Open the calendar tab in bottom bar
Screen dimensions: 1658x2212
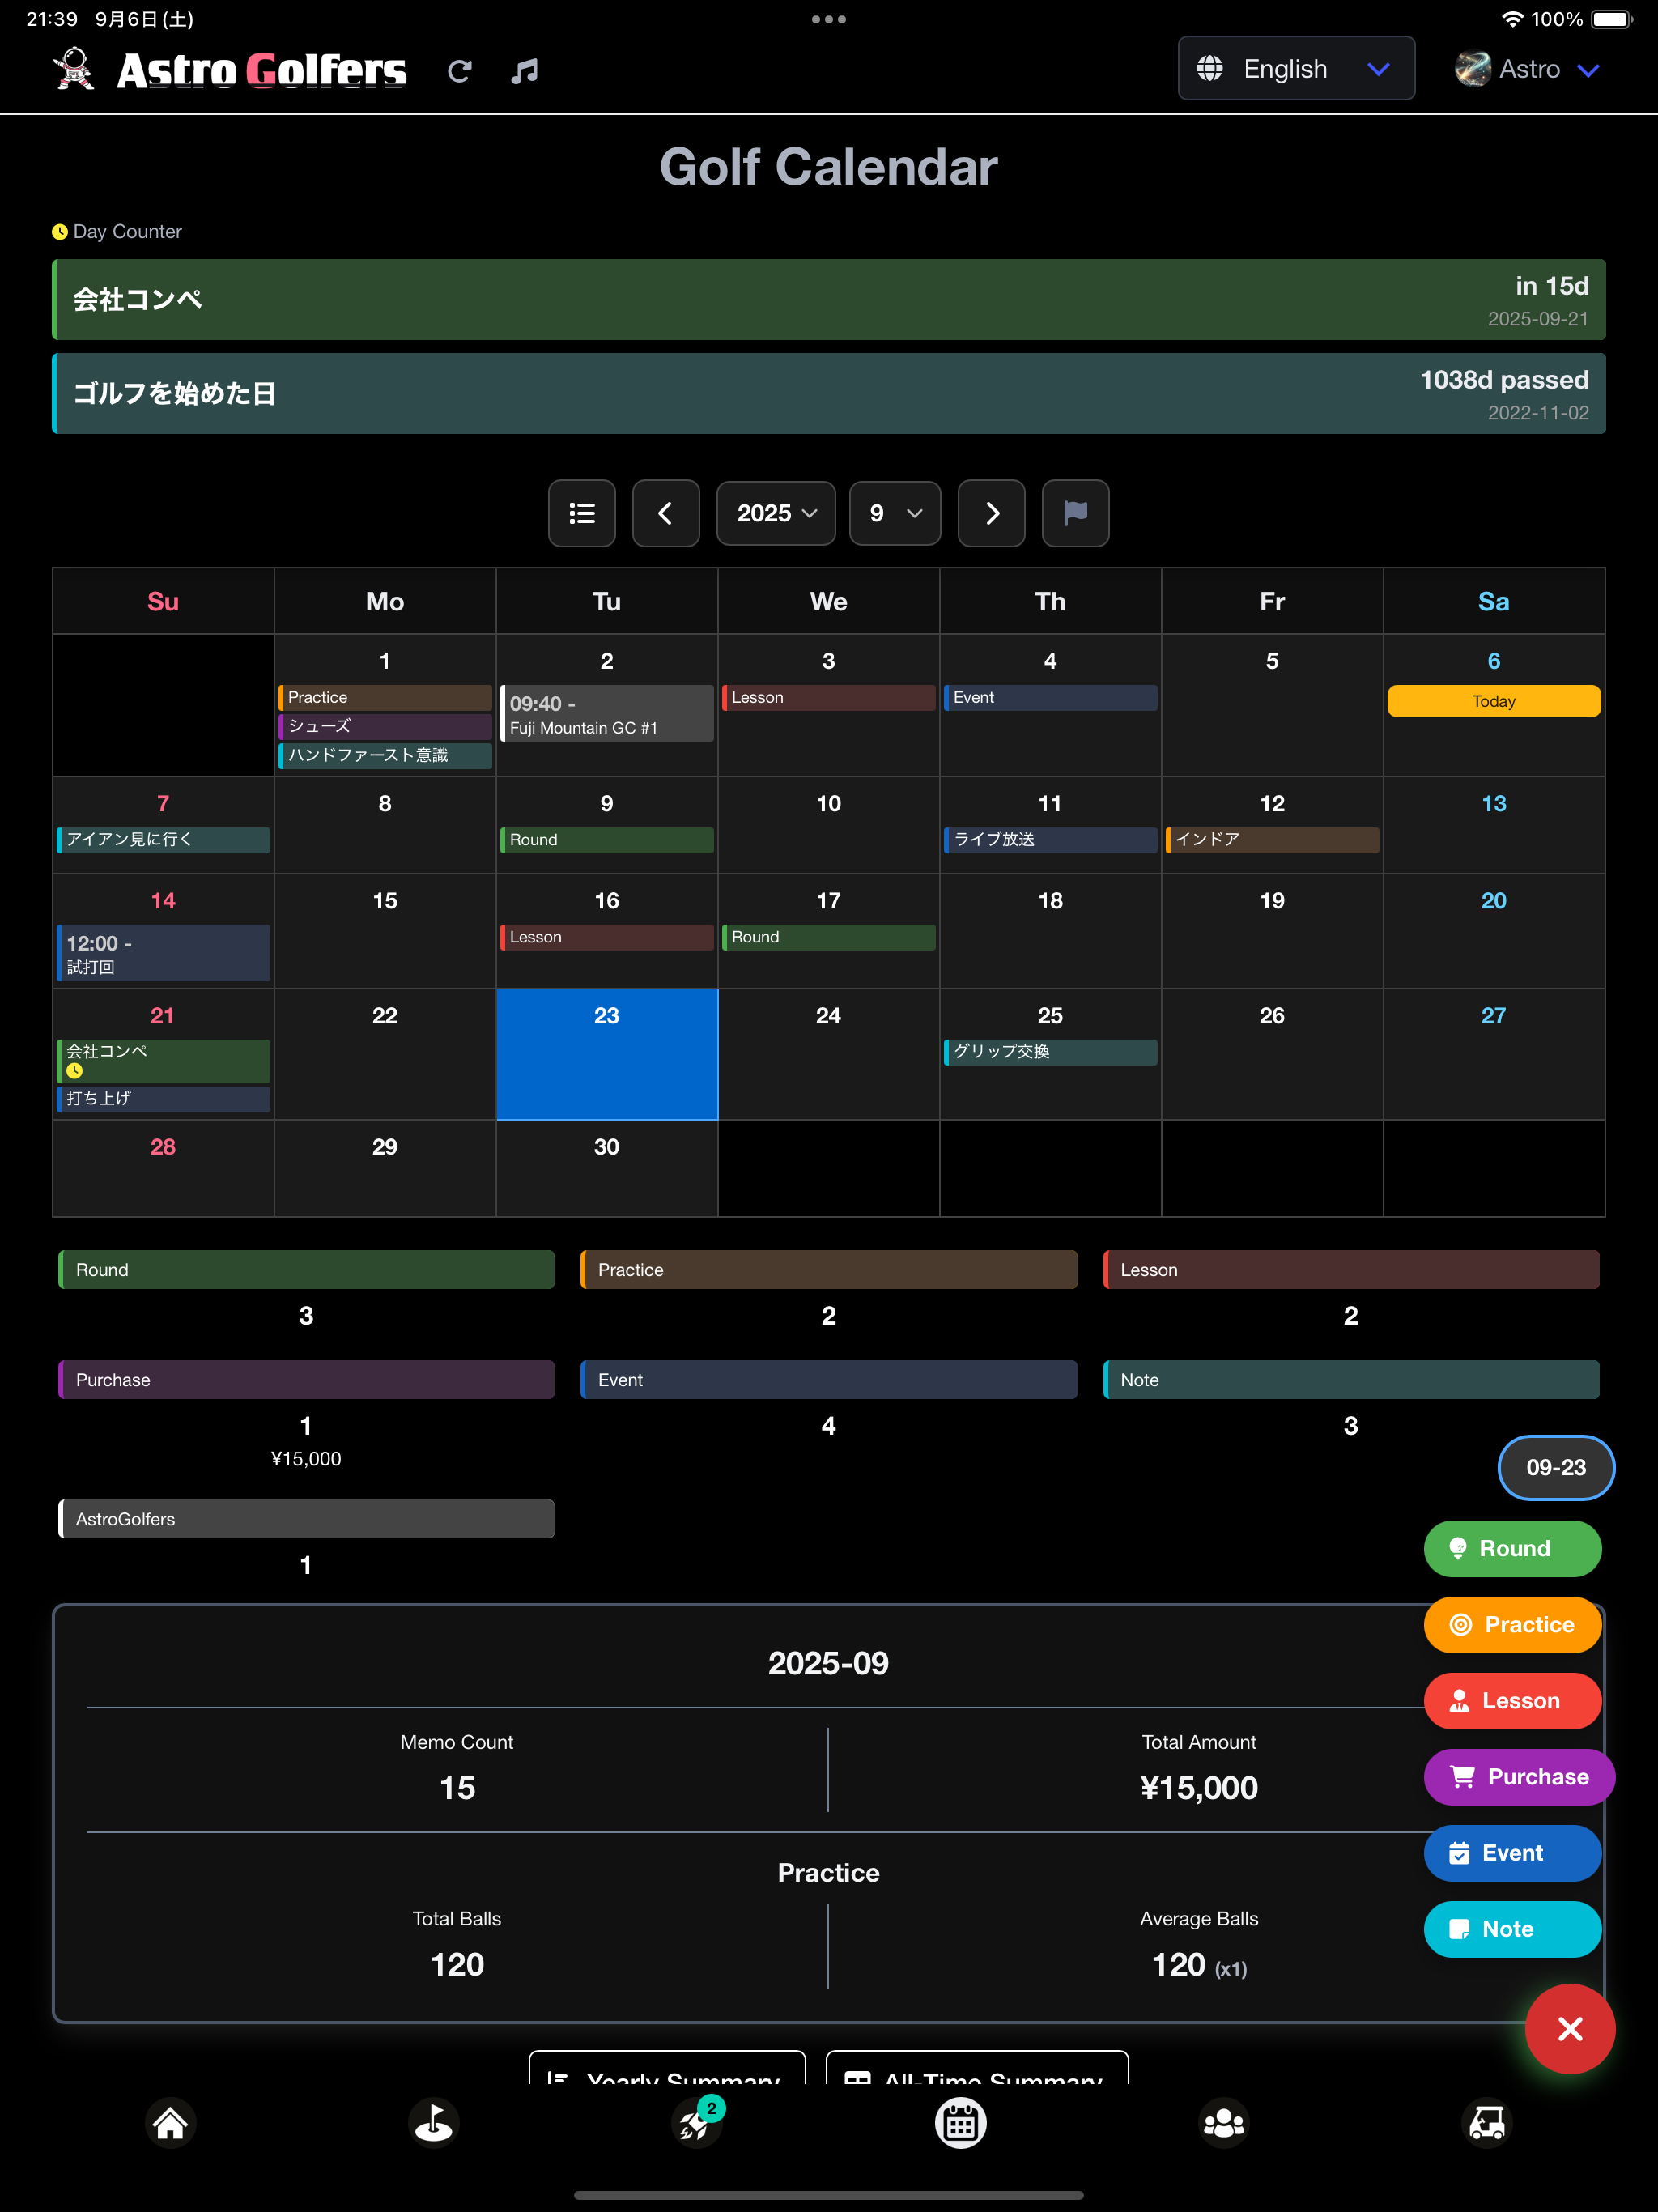[x=961, y=2123]
